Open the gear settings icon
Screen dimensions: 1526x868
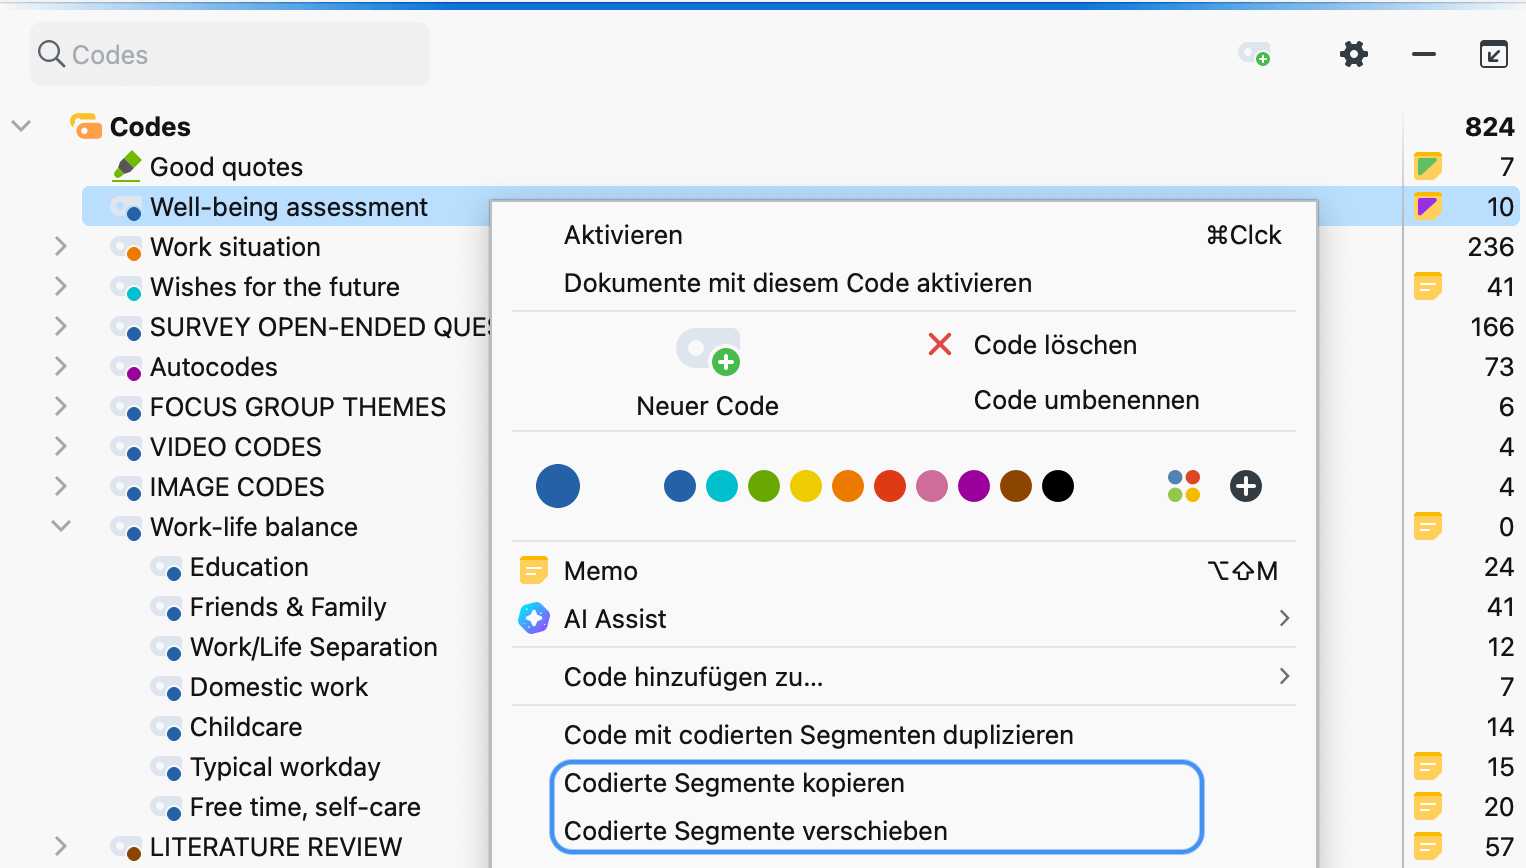click(x=1354, y=54)
